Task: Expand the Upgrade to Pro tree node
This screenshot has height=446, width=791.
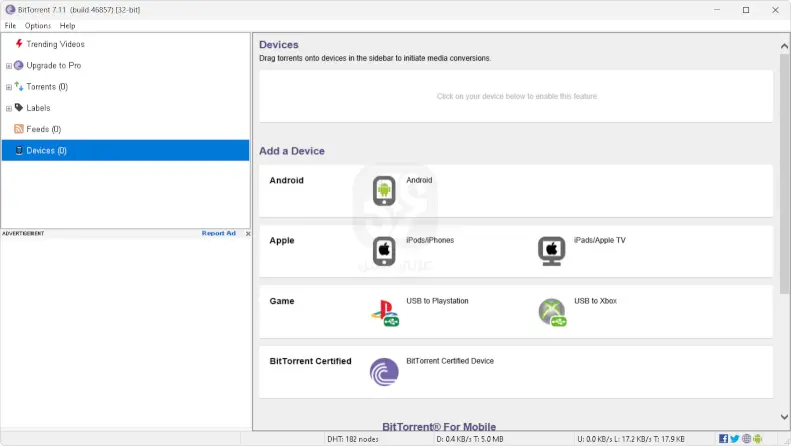Action: 9,66
